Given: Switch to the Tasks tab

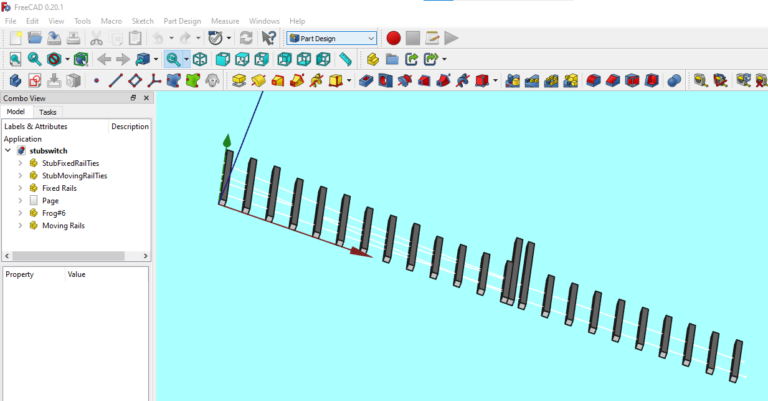Looking at the screenshot, I should tap(48, 112).
